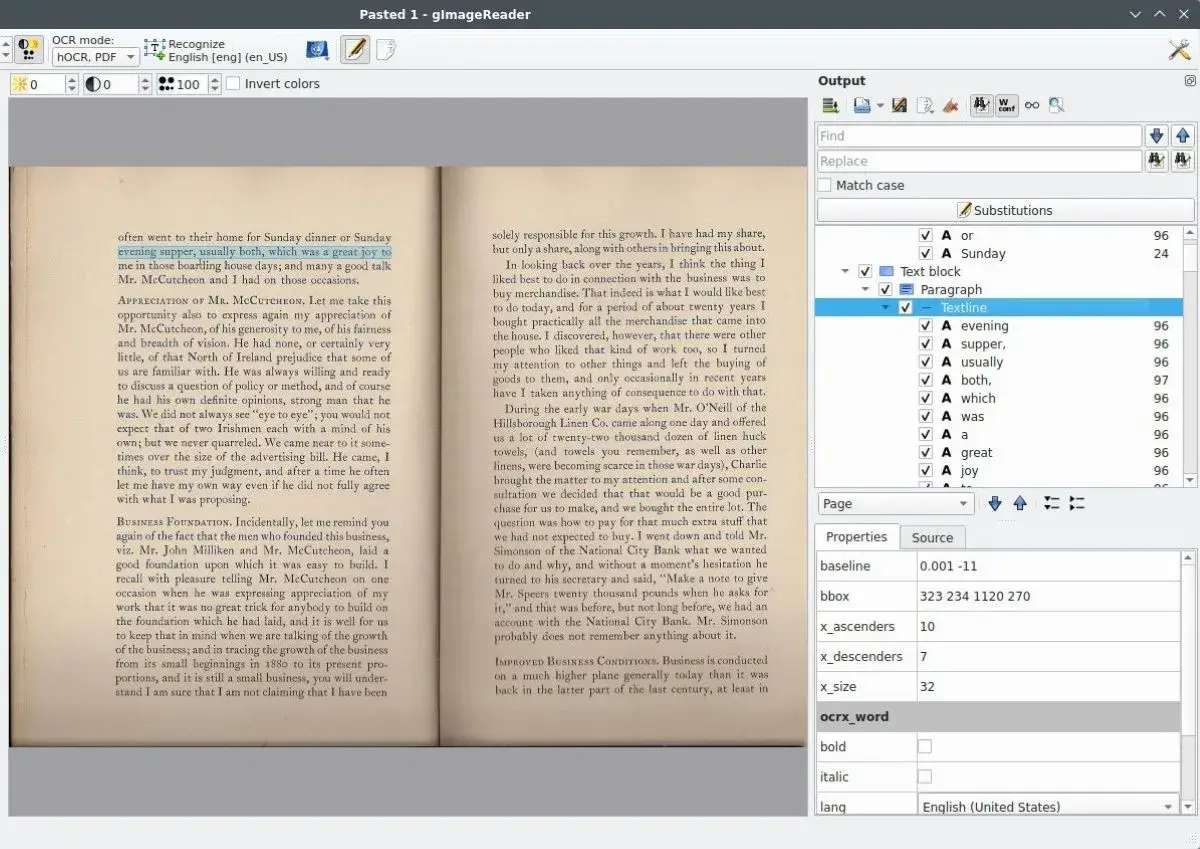Toggle the image controls toolbar icon
The image size is (1200, 849).
(30, 50)
